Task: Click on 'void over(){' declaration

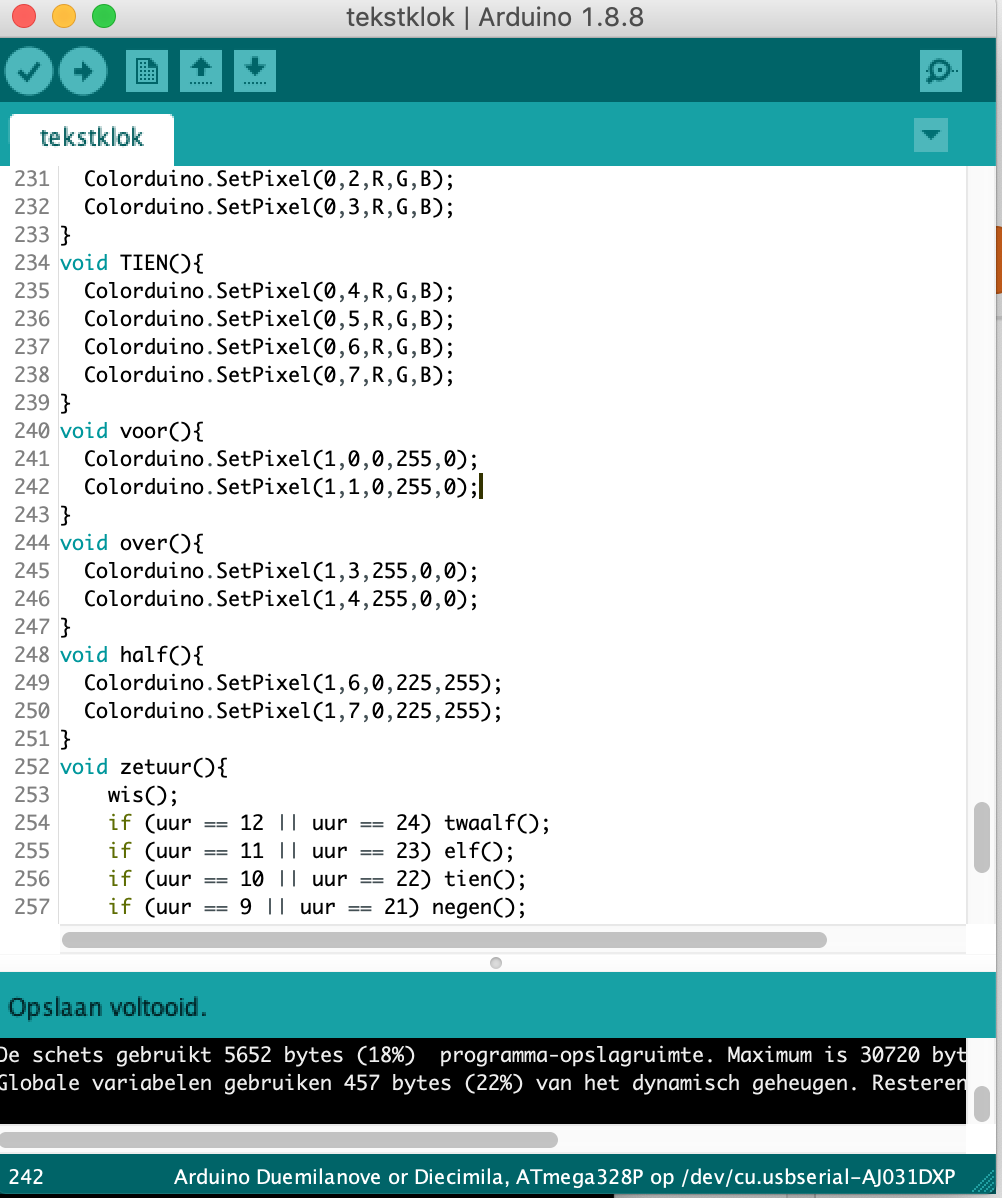Action: tap(131, 543)
